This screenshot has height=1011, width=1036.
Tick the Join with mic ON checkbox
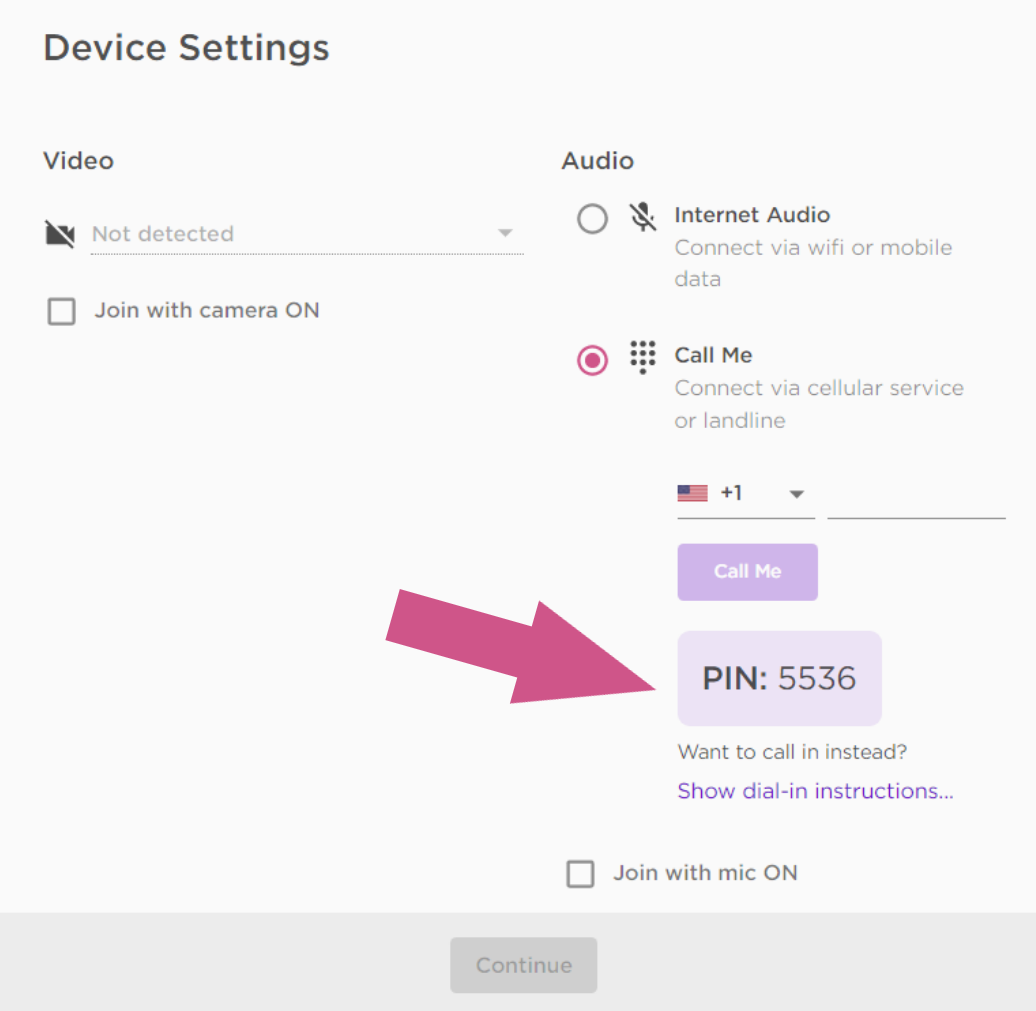click(x=580, y=874)
